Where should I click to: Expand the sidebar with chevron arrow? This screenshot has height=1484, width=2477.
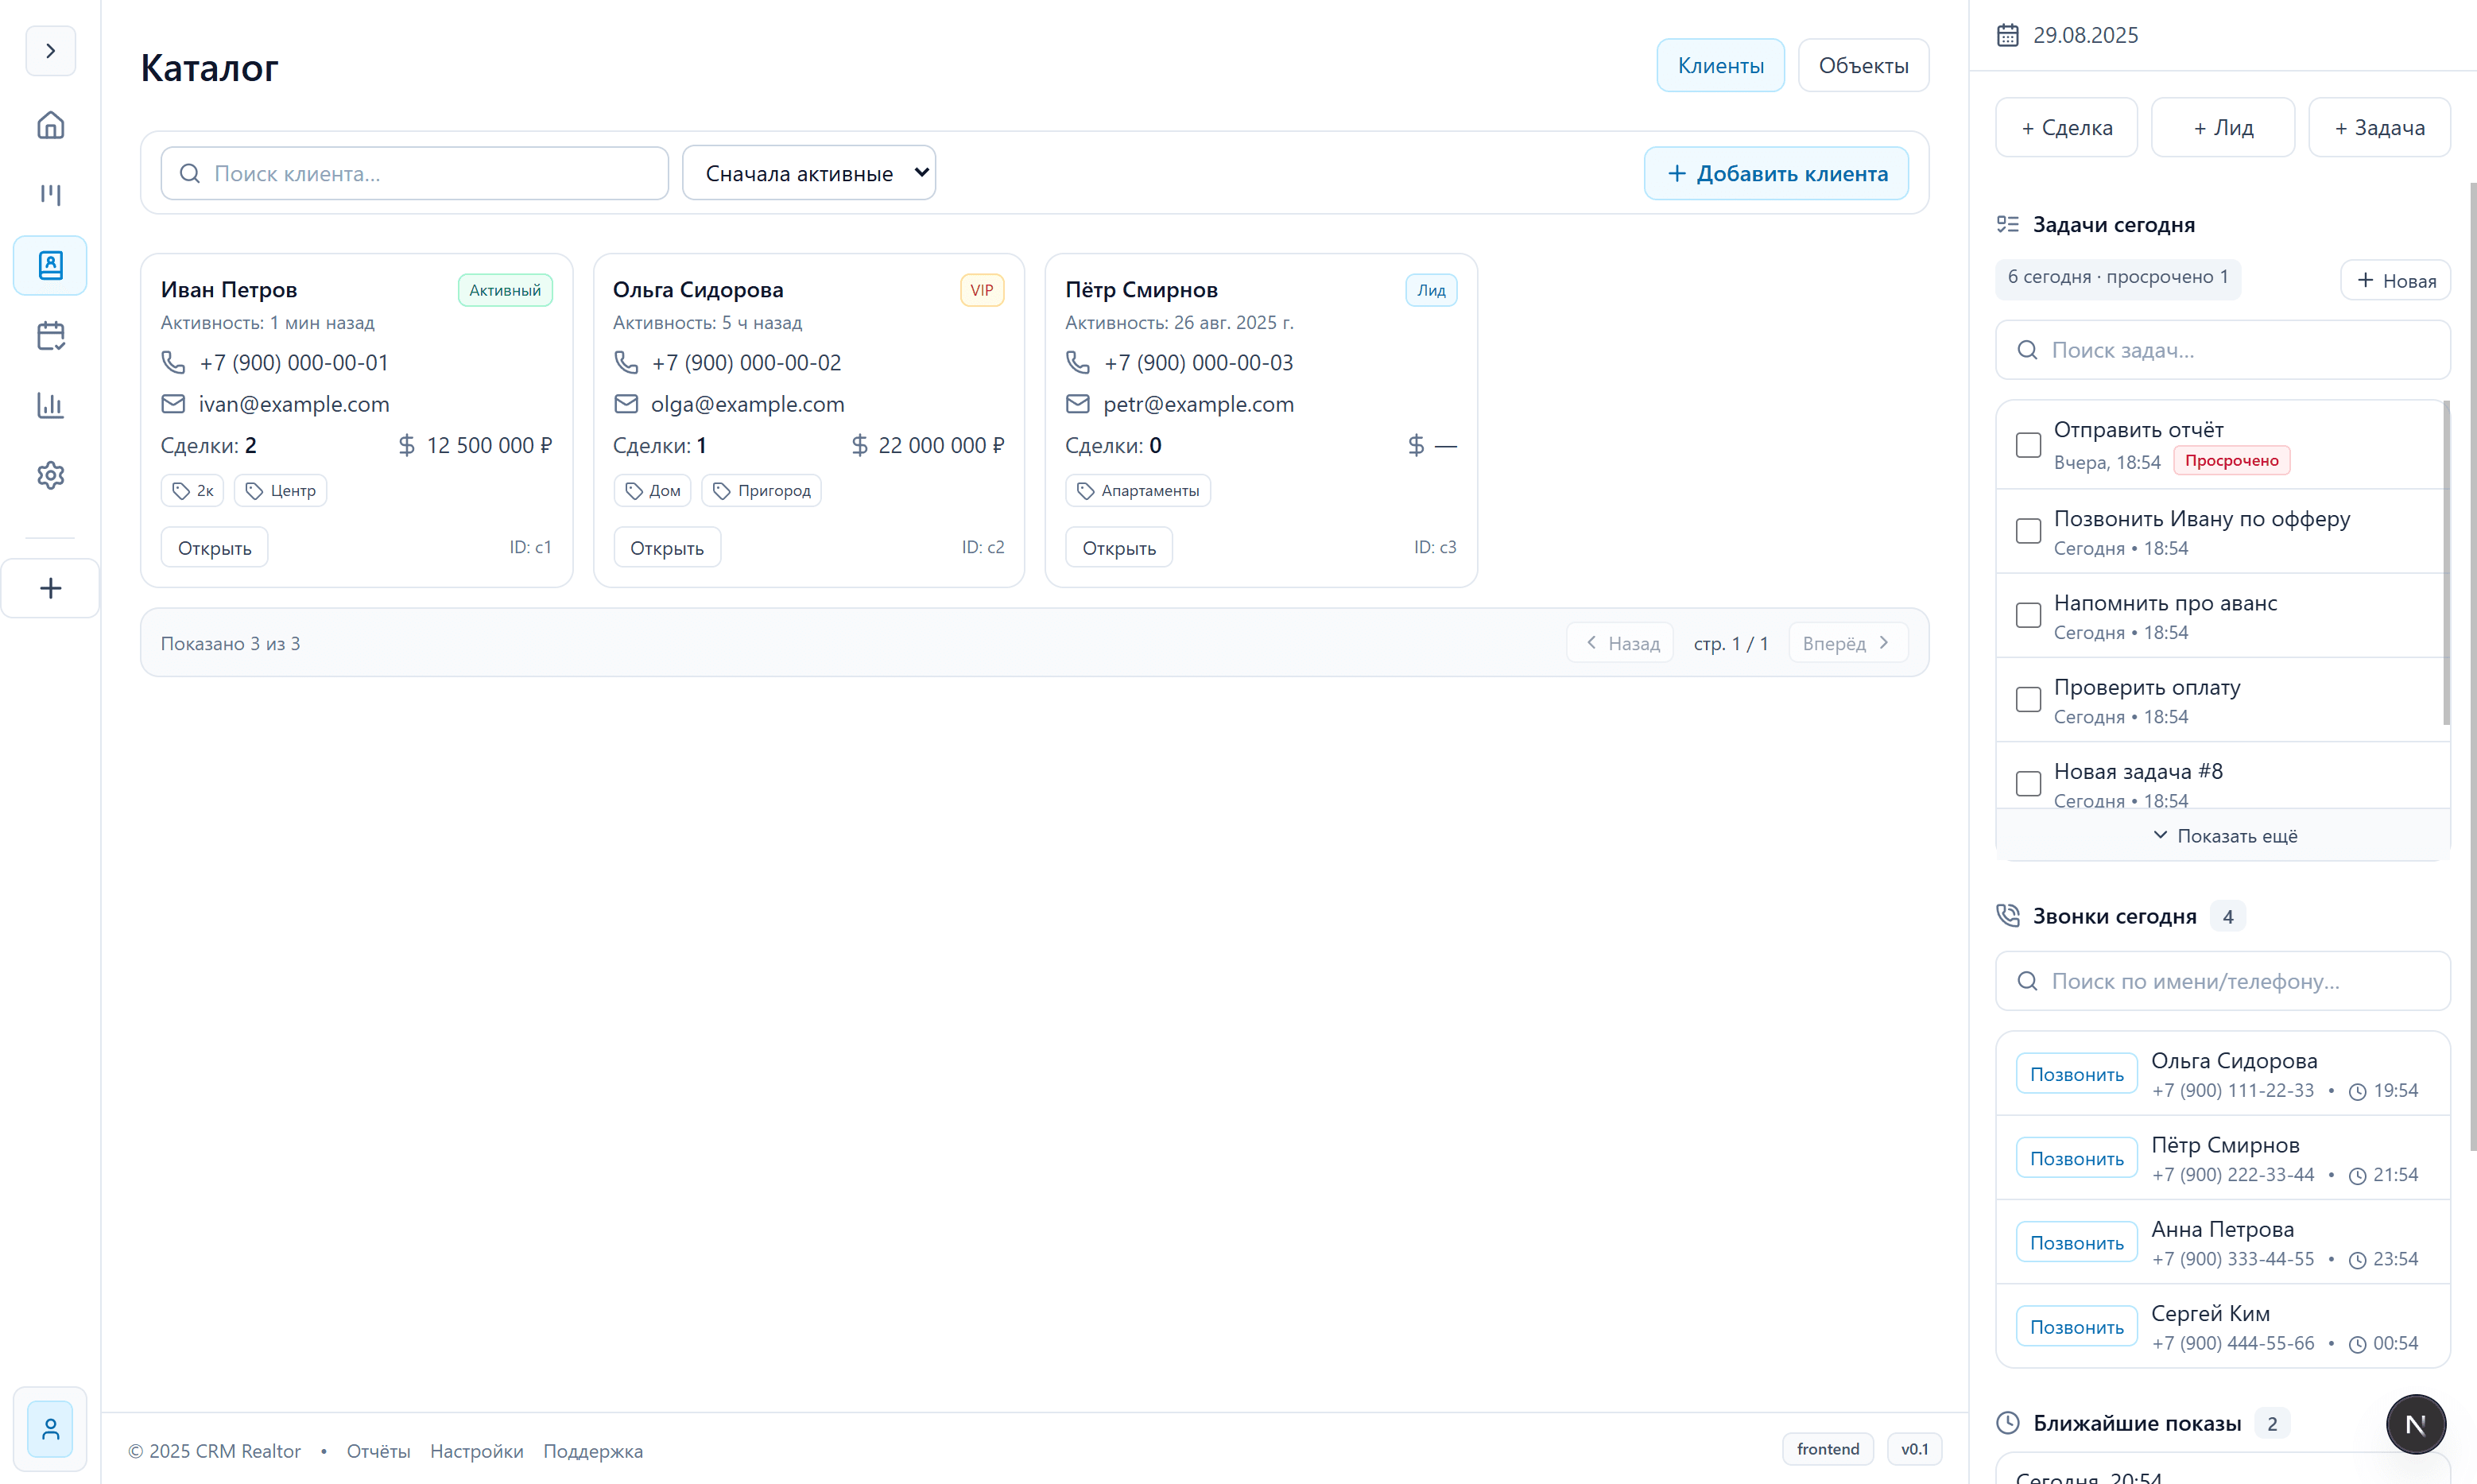pos(50,51)
